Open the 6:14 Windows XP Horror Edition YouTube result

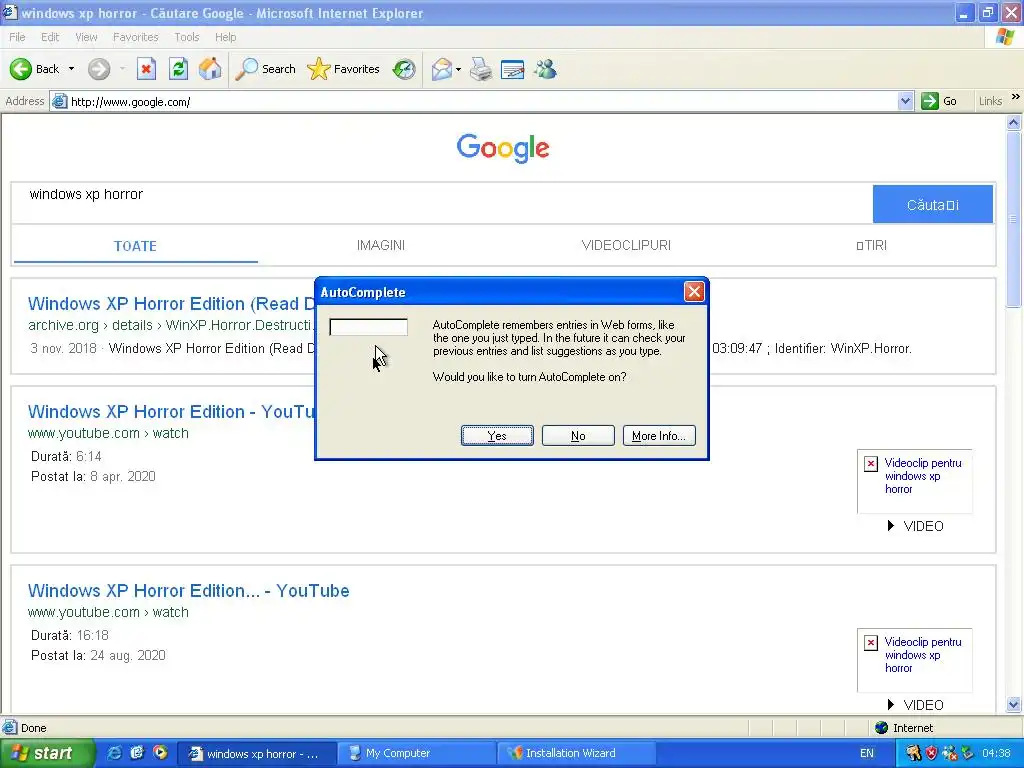[x=172, y=412]
